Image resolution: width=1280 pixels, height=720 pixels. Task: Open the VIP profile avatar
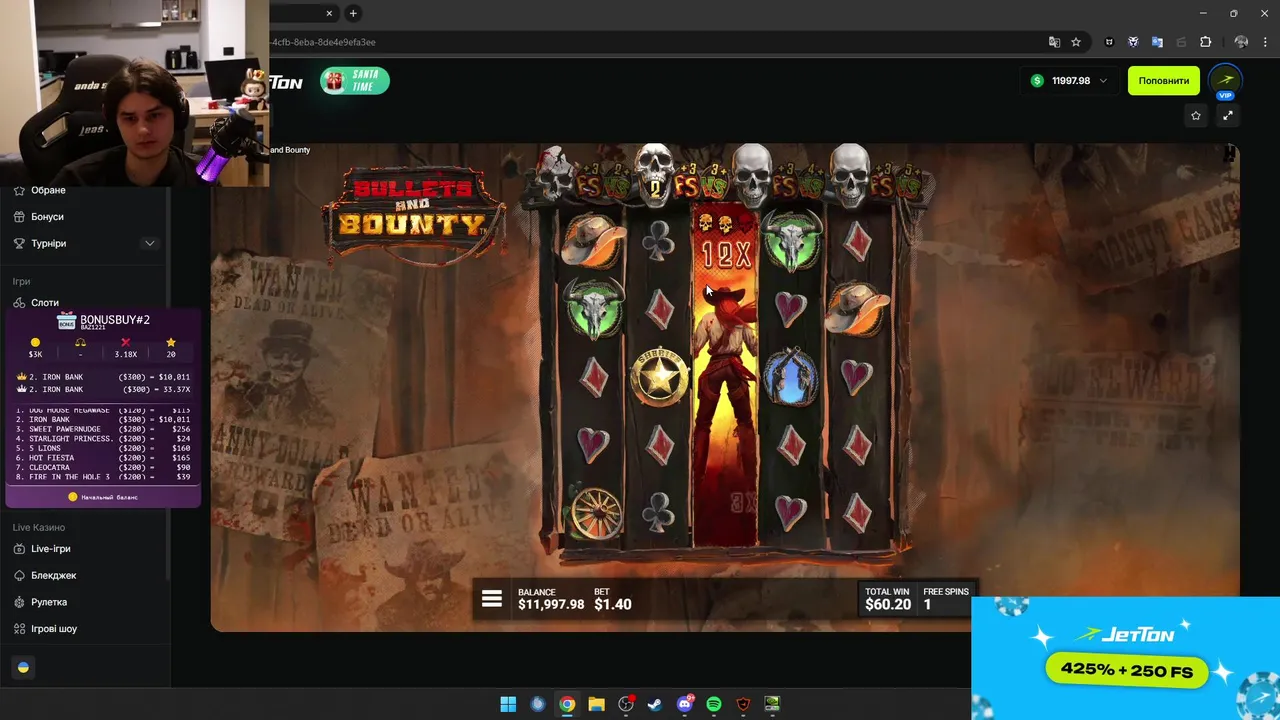point(1226,81)
